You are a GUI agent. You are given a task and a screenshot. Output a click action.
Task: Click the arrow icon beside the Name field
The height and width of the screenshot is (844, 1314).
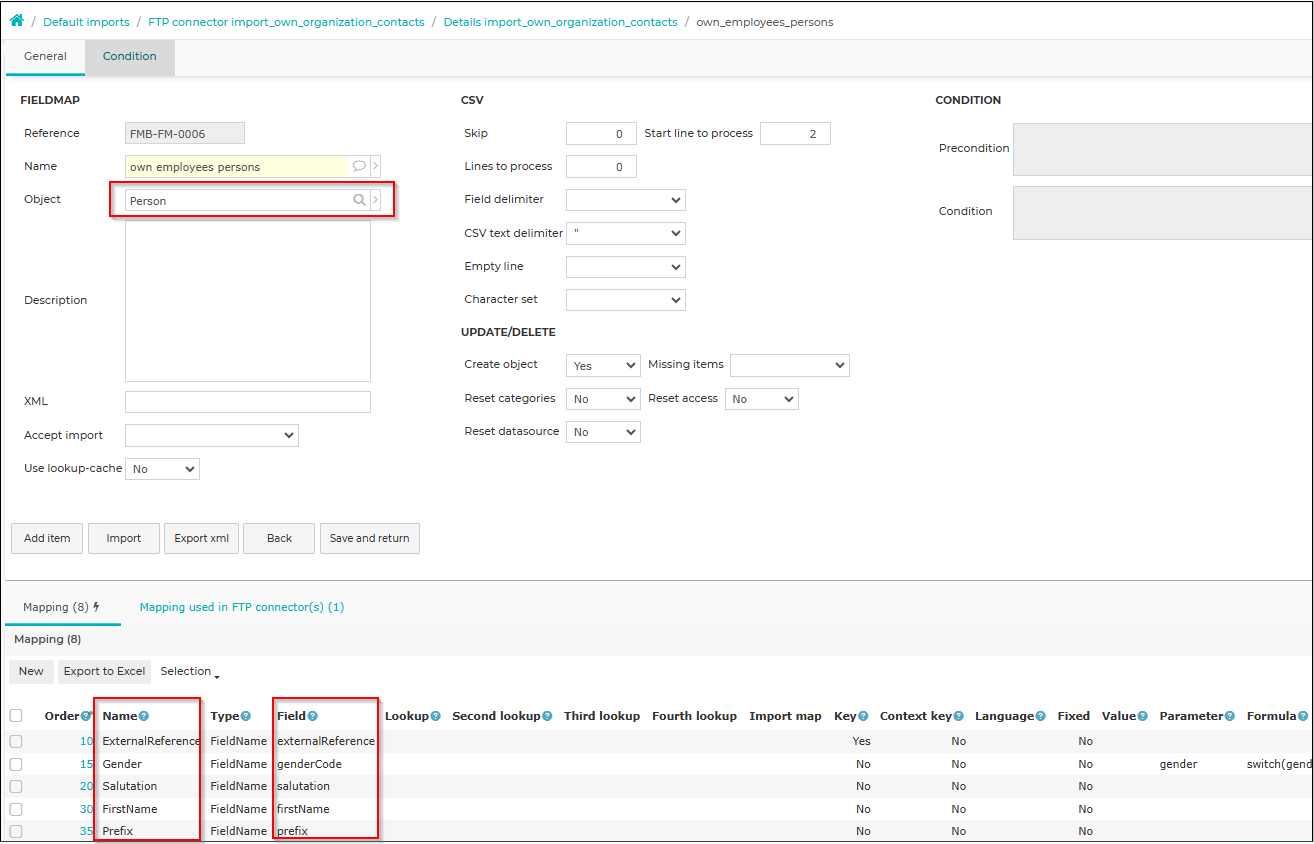[375, 167]
